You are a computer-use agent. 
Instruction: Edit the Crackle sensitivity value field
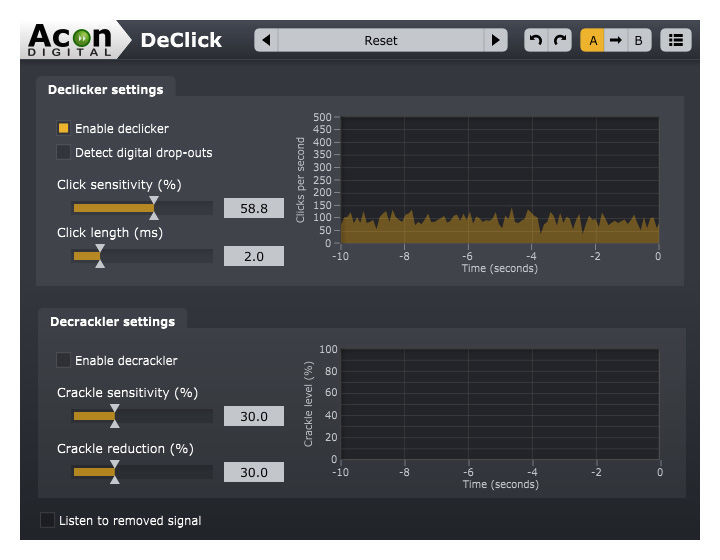254,416
